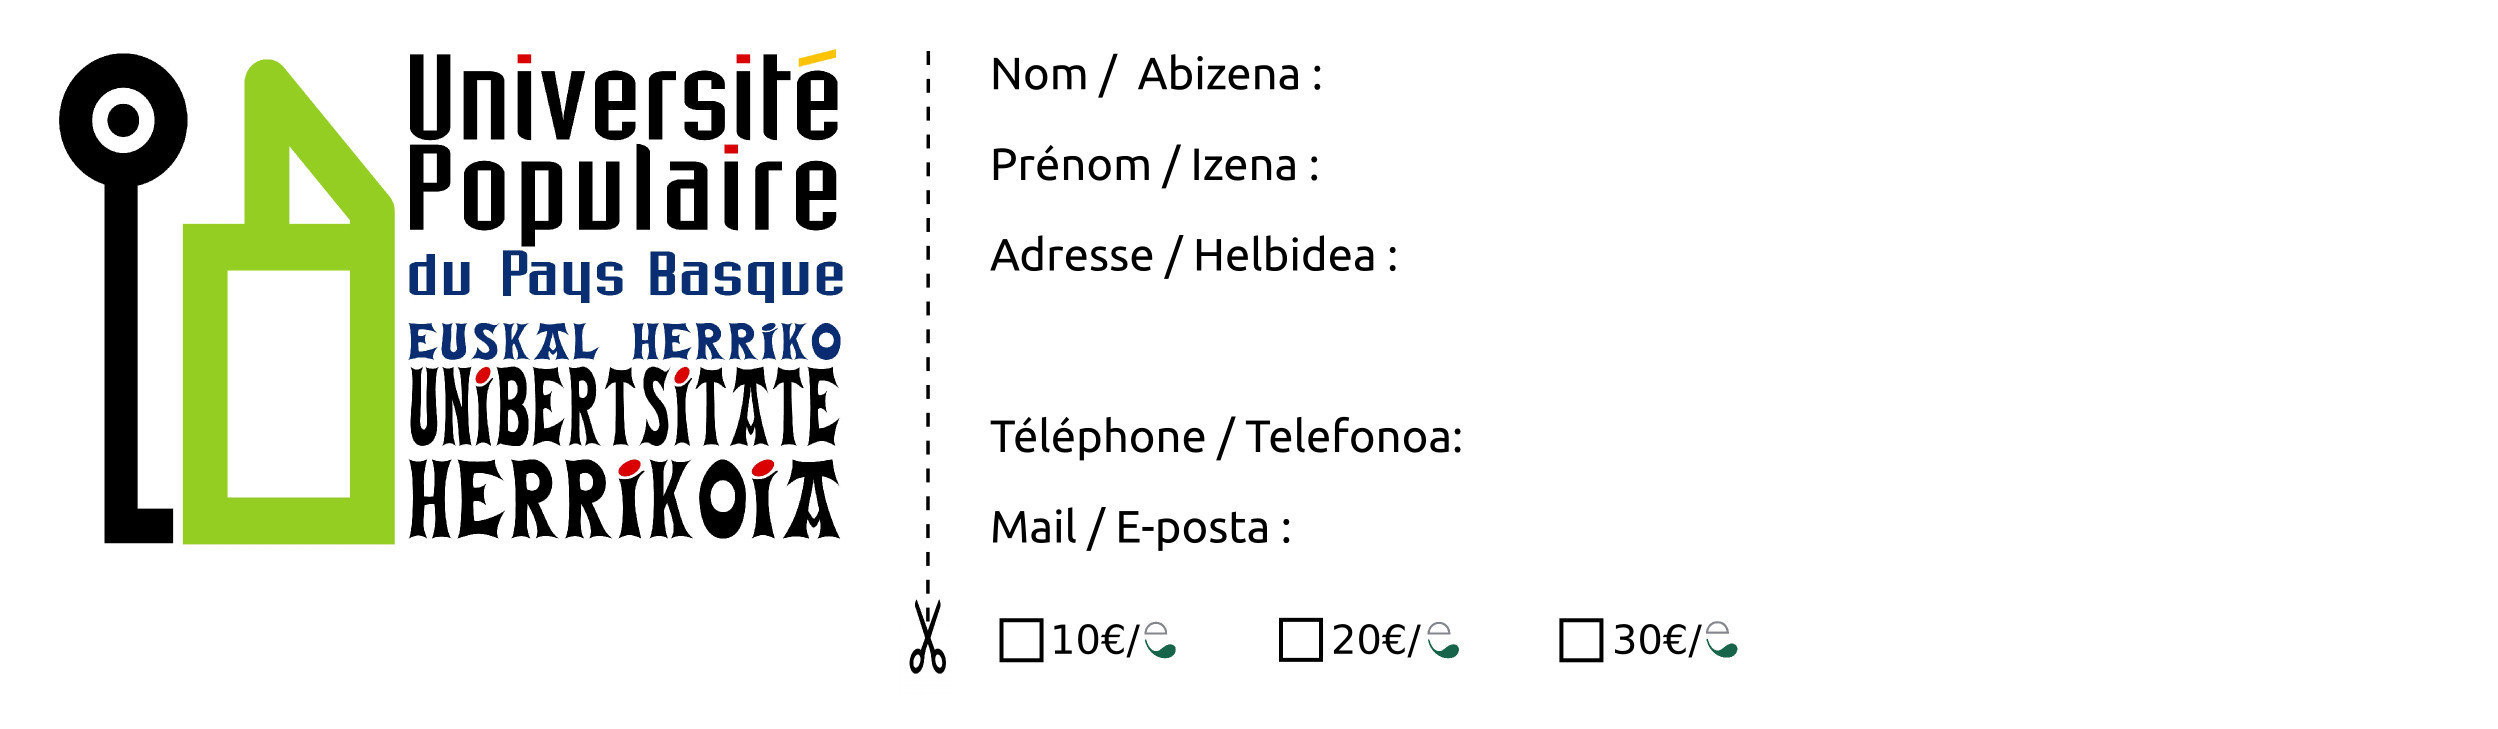2498x729 pixels.
Task: Click the yellow accent mark on Université
Action: 817,58
